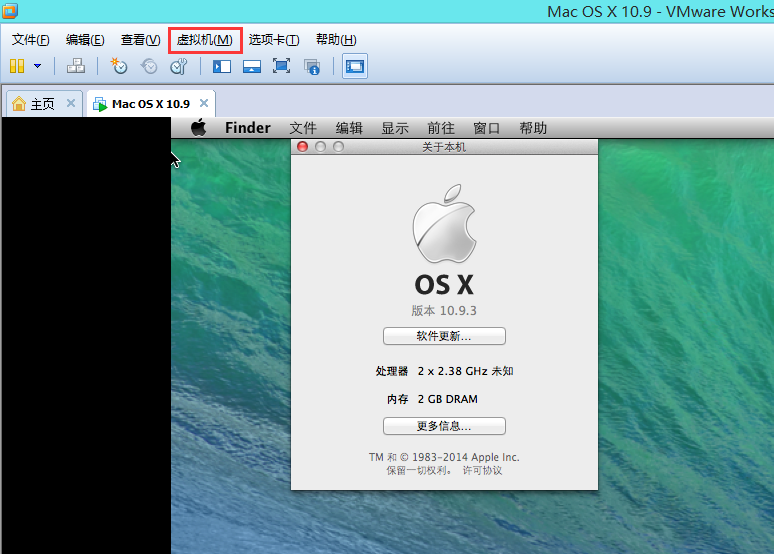
Task: Open the macOS 文件 menu
Action: click(x=303, y=128)
